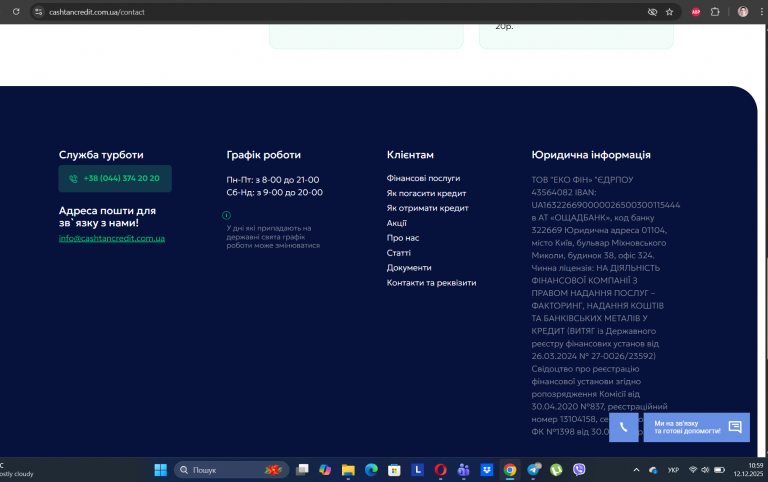This screenshot has width=768, height=482.
Task: Open the chat widget Ми на зв'язку
Action: tap(696, 427)
